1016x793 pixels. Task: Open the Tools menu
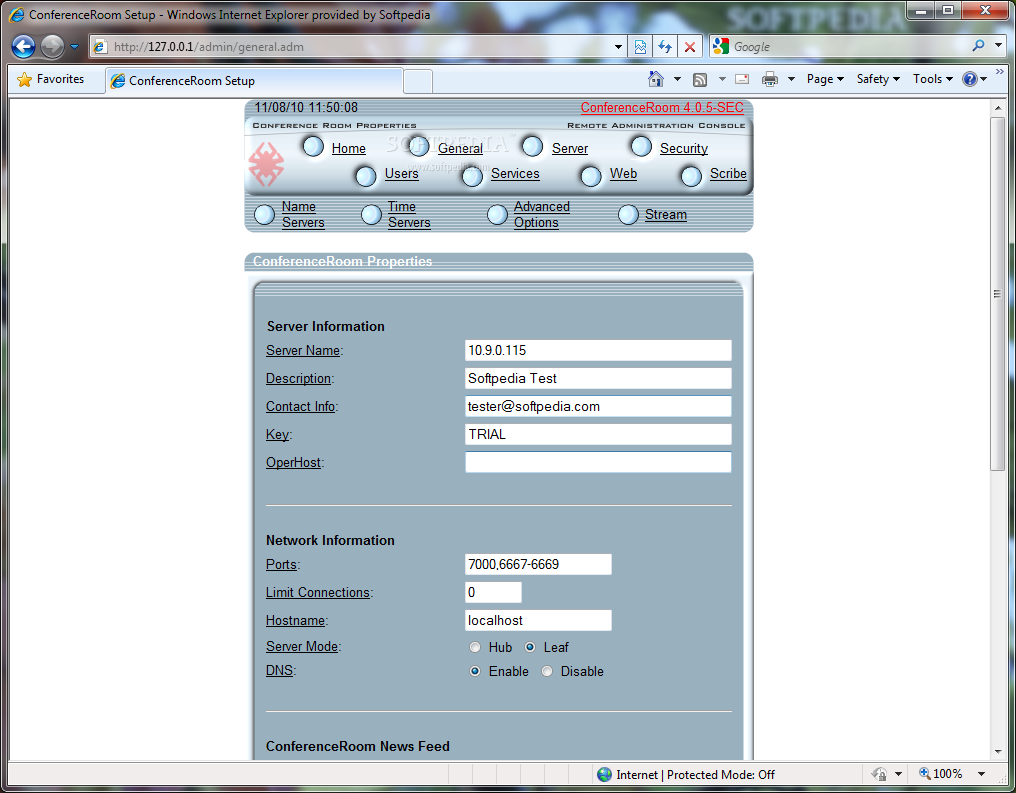tap(932, 79)
